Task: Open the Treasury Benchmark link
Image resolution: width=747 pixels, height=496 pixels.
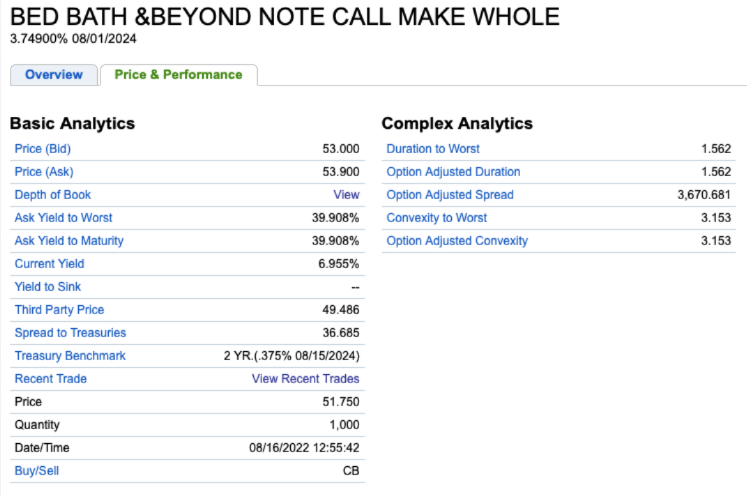Action: tap(70, 356)
